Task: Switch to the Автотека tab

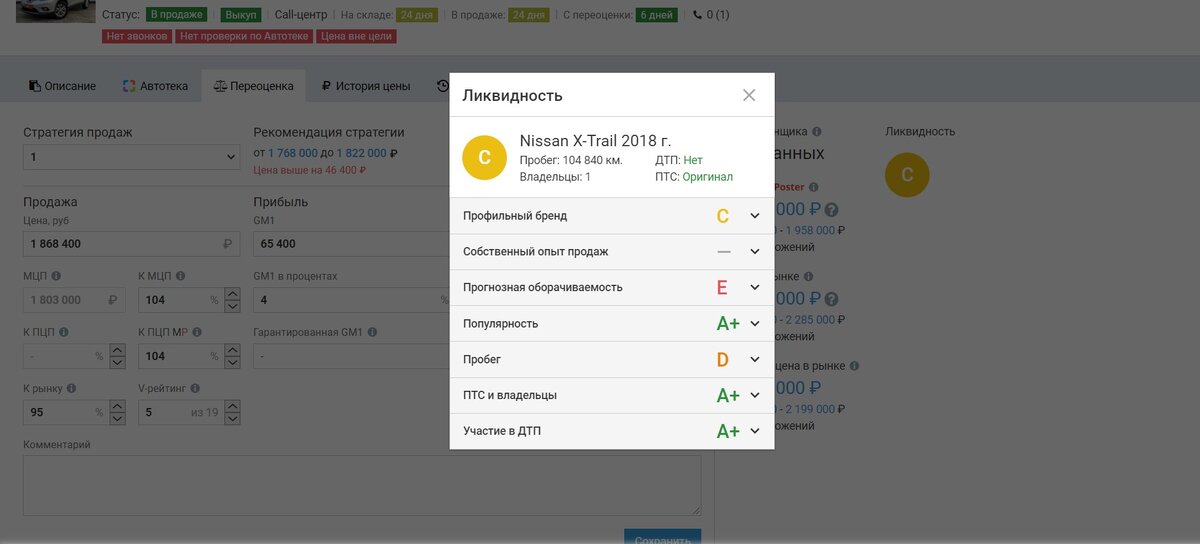Action: click(x=155, y=86)
